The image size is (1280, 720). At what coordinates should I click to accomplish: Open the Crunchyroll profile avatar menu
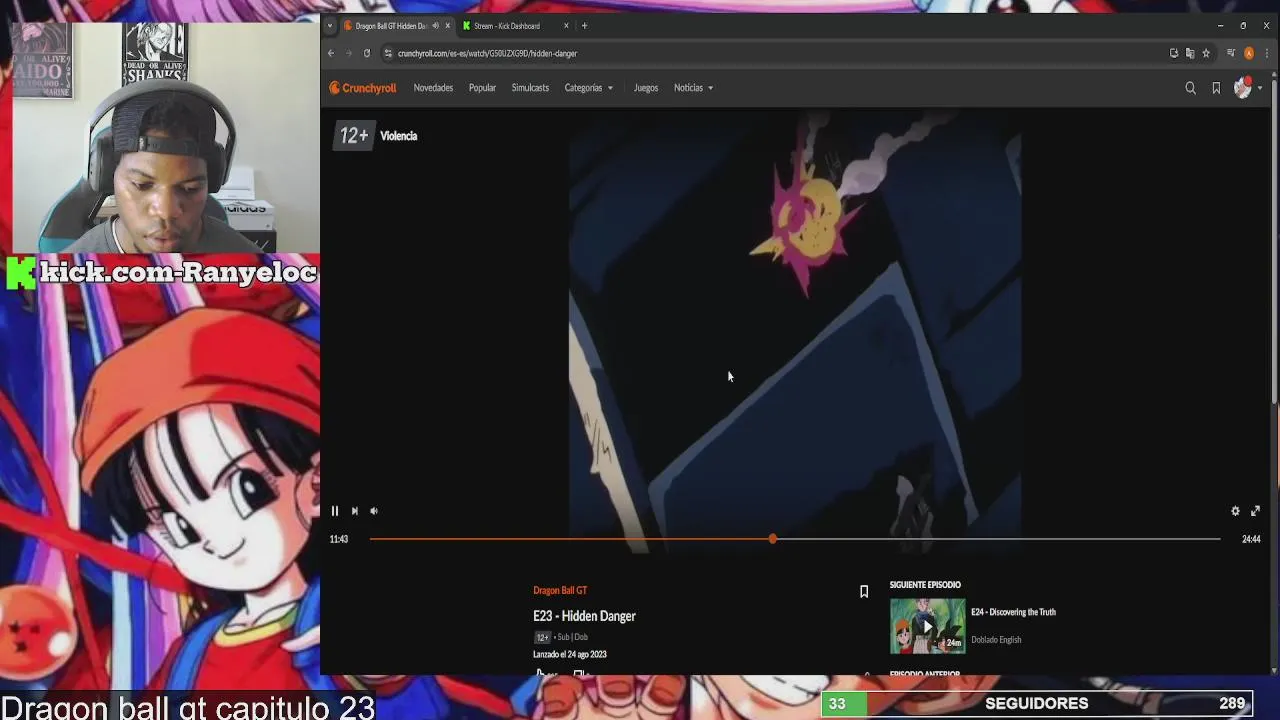click(1243, 88)
